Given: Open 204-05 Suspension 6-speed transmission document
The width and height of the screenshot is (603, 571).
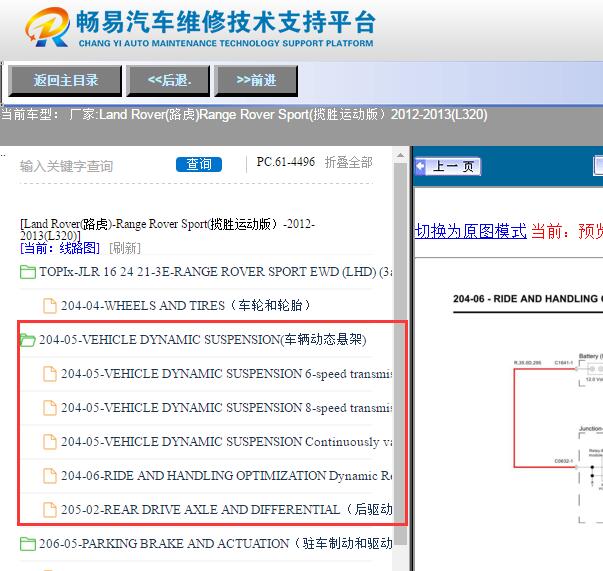Looking at the screenshot, I should pyautogui.click(x=226, y=374).
